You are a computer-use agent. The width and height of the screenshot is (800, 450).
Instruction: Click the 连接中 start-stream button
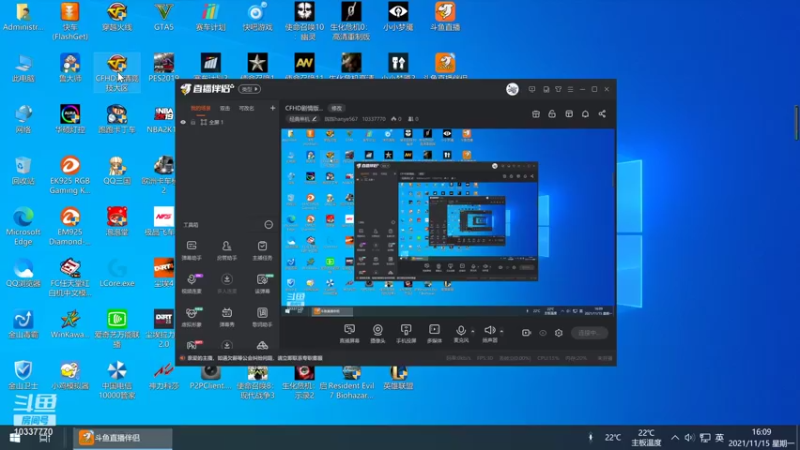[x=589, y=333]
